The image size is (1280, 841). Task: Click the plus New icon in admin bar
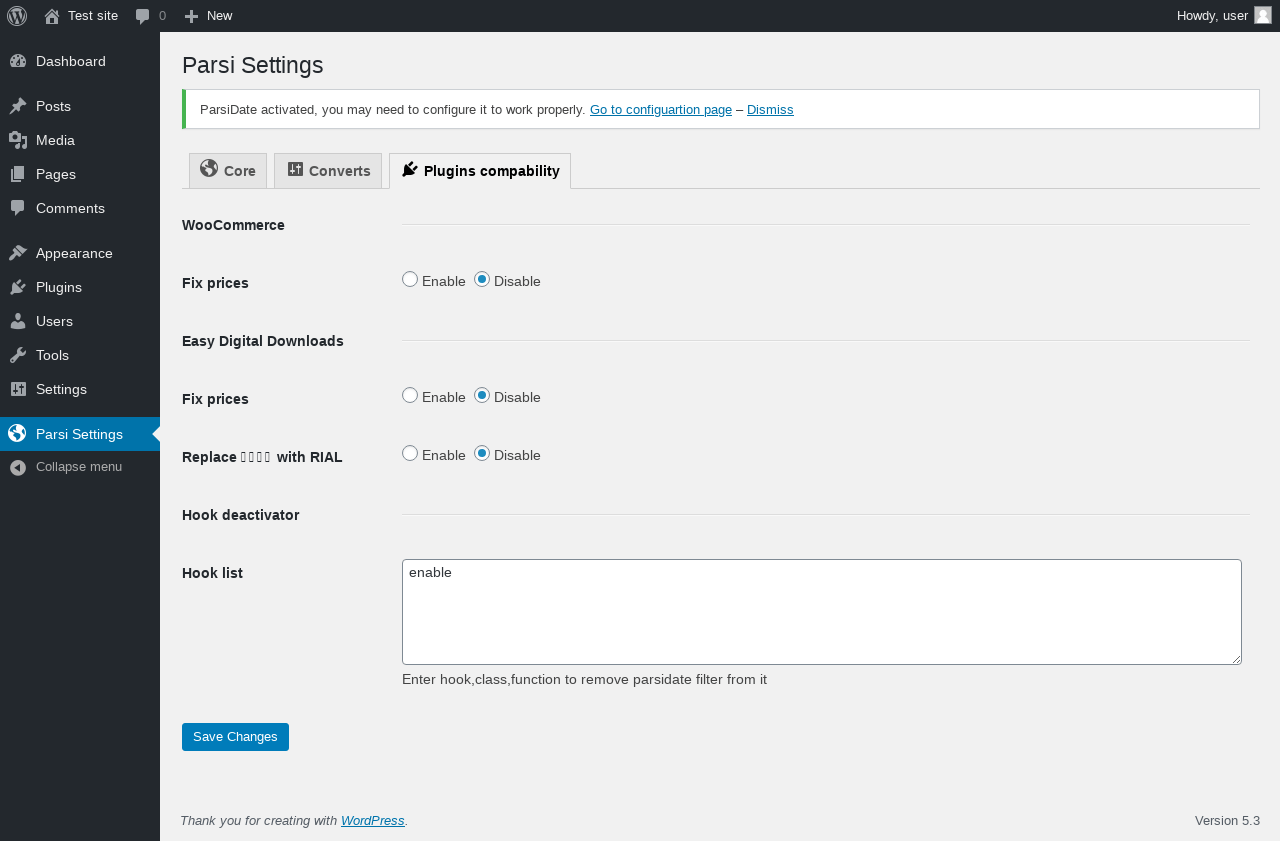(x=192, y=16)
